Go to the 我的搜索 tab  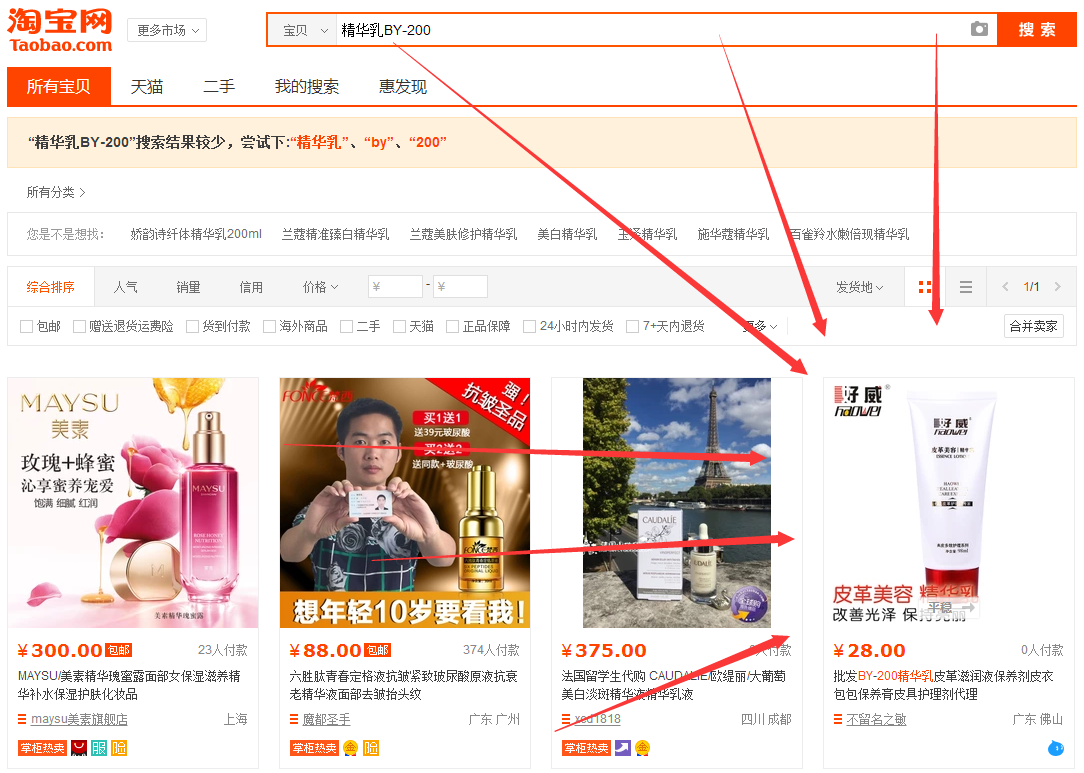click(307, 86)
